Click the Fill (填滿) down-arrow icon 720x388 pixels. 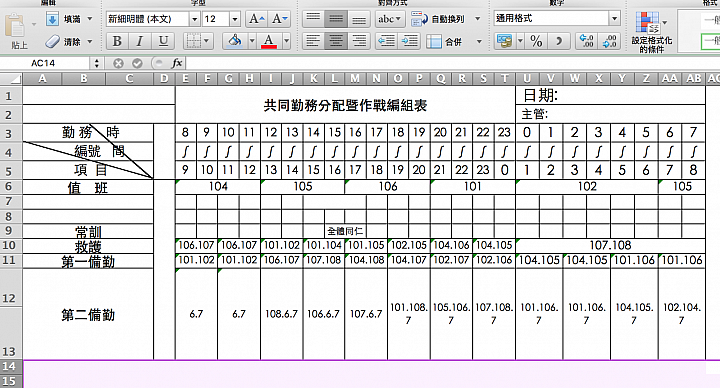pyautogui.click(x=52, y=19)
